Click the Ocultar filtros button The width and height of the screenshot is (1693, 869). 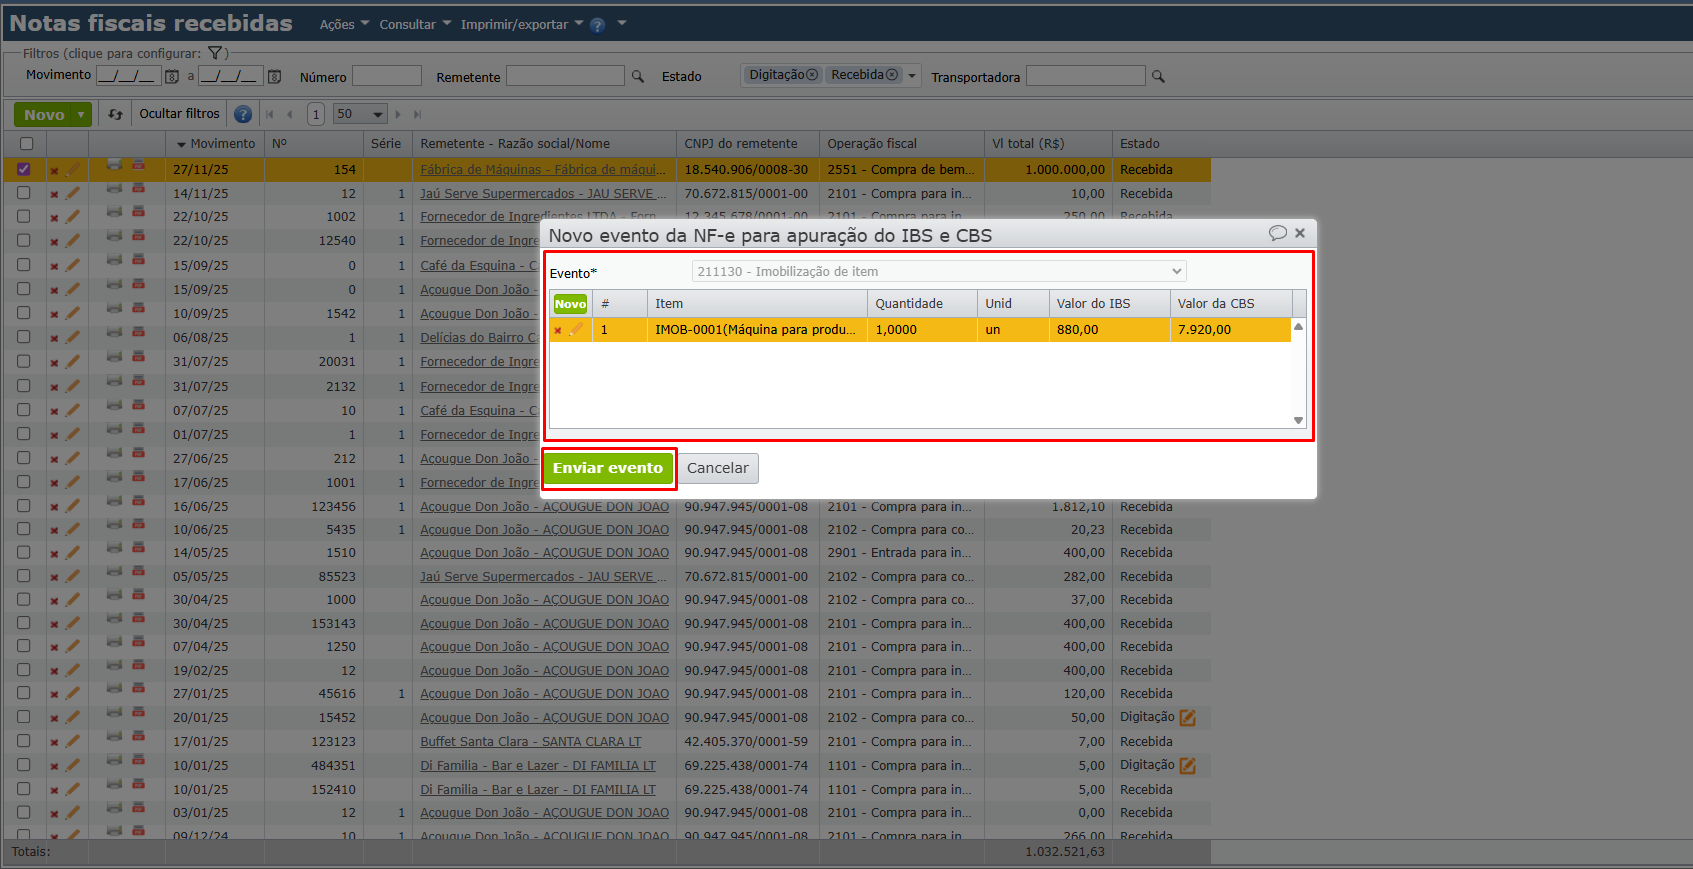point(179,114)
